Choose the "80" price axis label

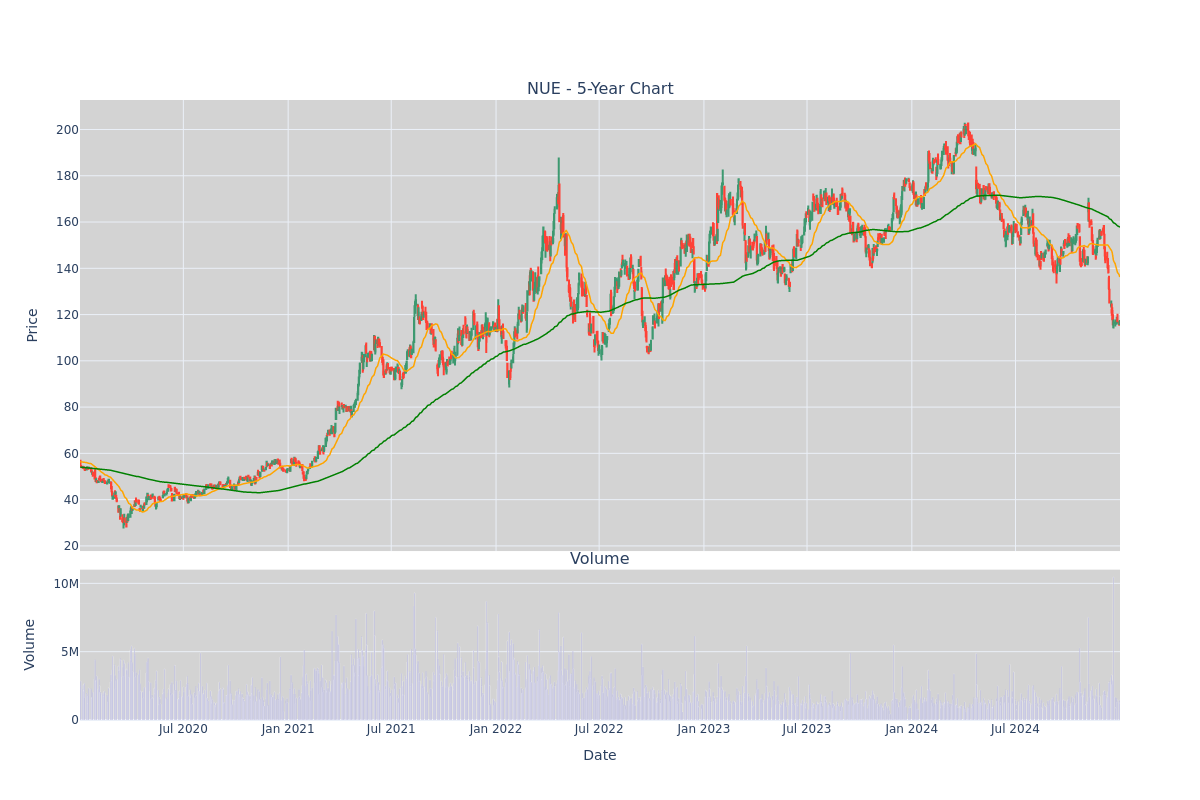[71, 407]
